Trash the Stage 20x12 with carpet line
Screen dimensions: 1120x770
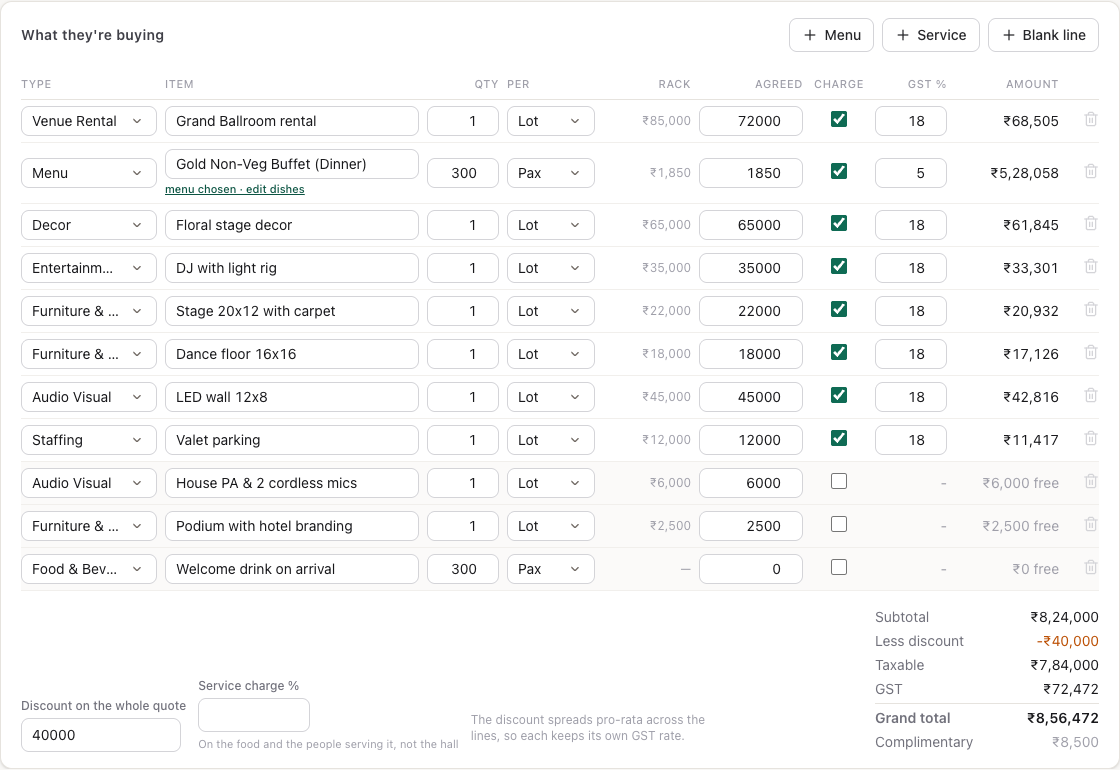point(1090,309)
